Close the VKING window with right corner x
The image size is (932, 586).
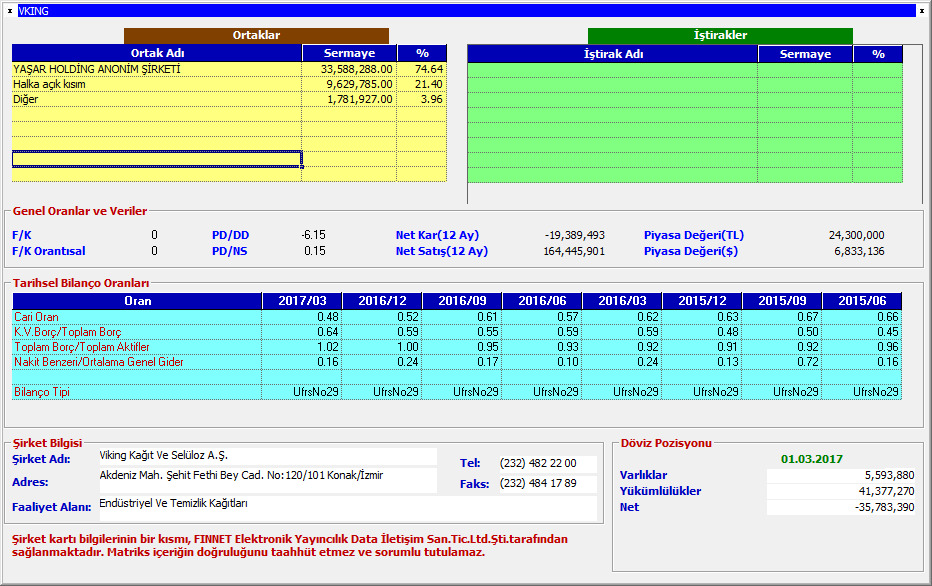[x=922, y=11]
